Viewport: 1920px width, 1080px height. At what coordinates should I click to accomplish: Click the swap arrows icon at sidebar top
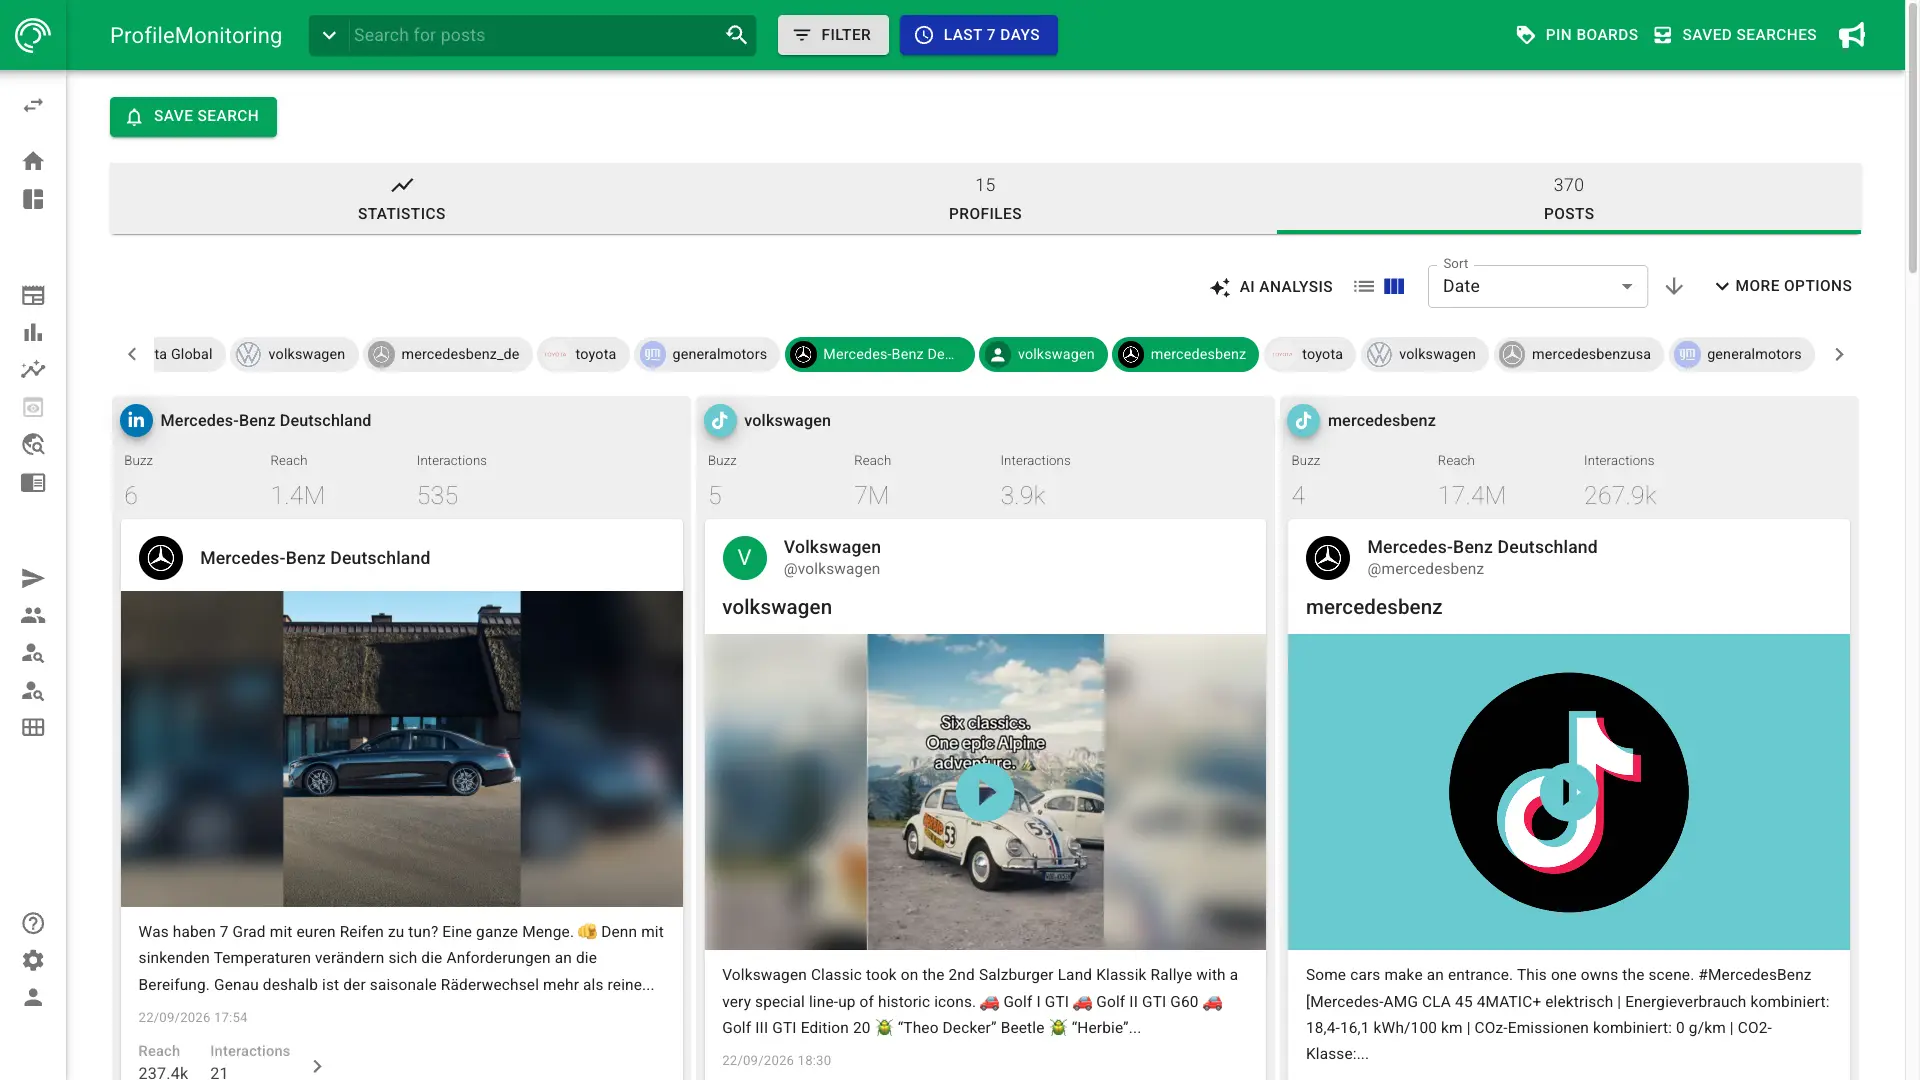[33, 105]
